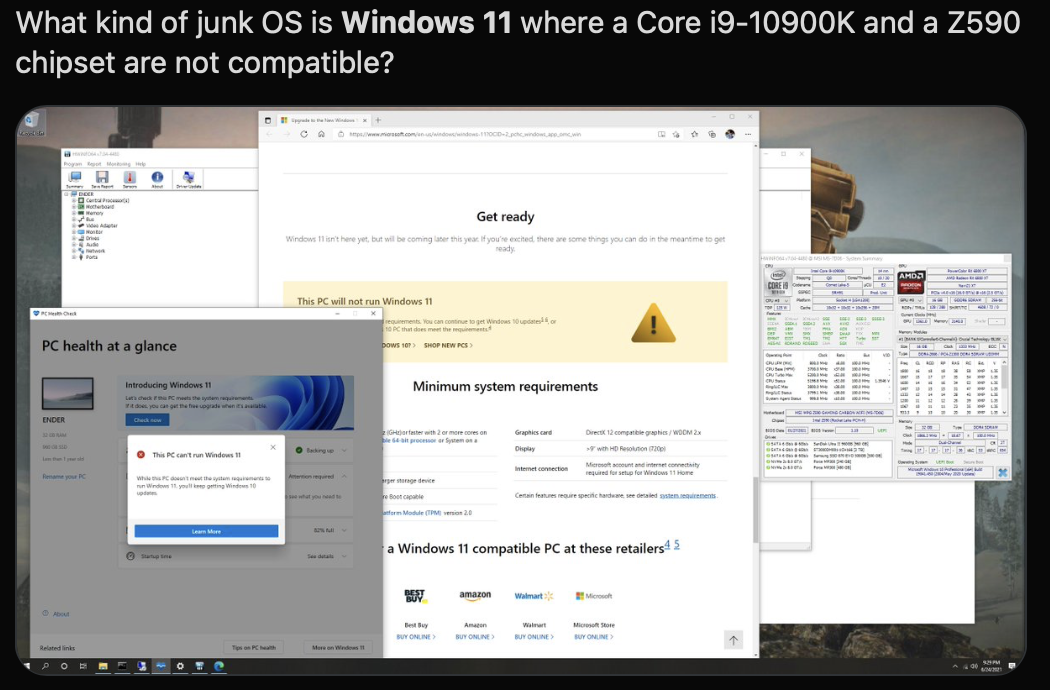Collapse the Attention required section

[x=344, y=476]
